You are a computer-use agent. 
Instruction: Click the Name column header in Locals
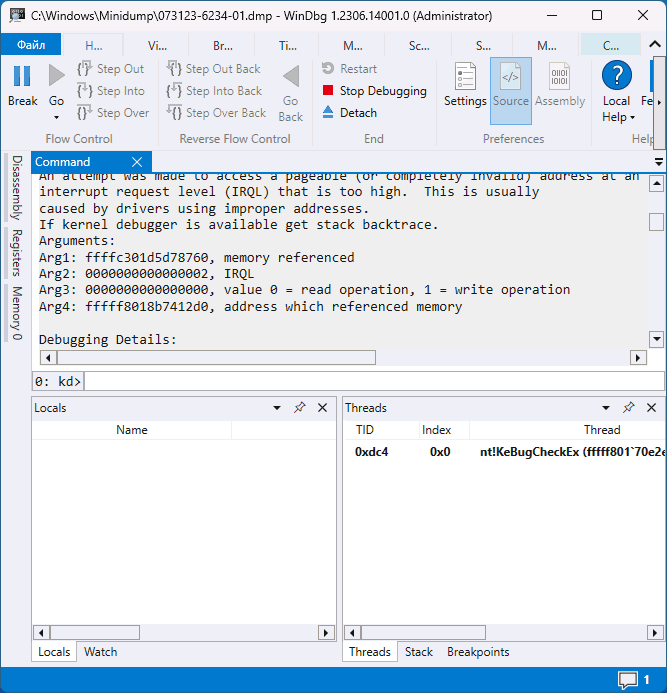pyautogui.click(x=132, y=430)
